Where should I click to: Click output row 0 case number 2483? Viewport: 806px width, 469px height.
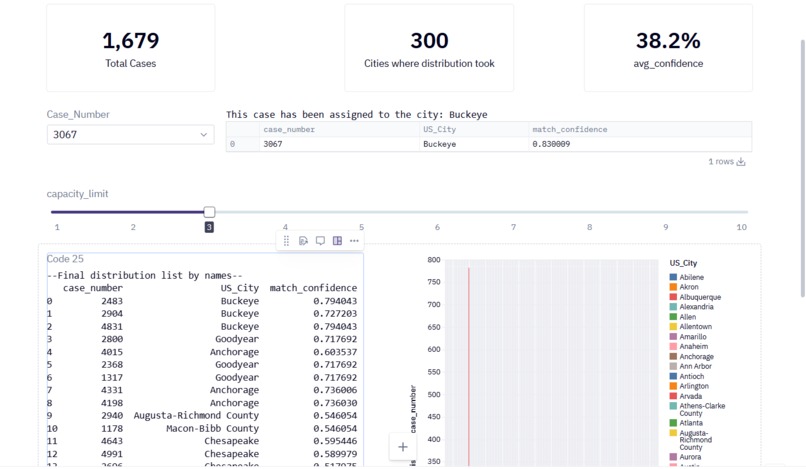click(112, 301)
